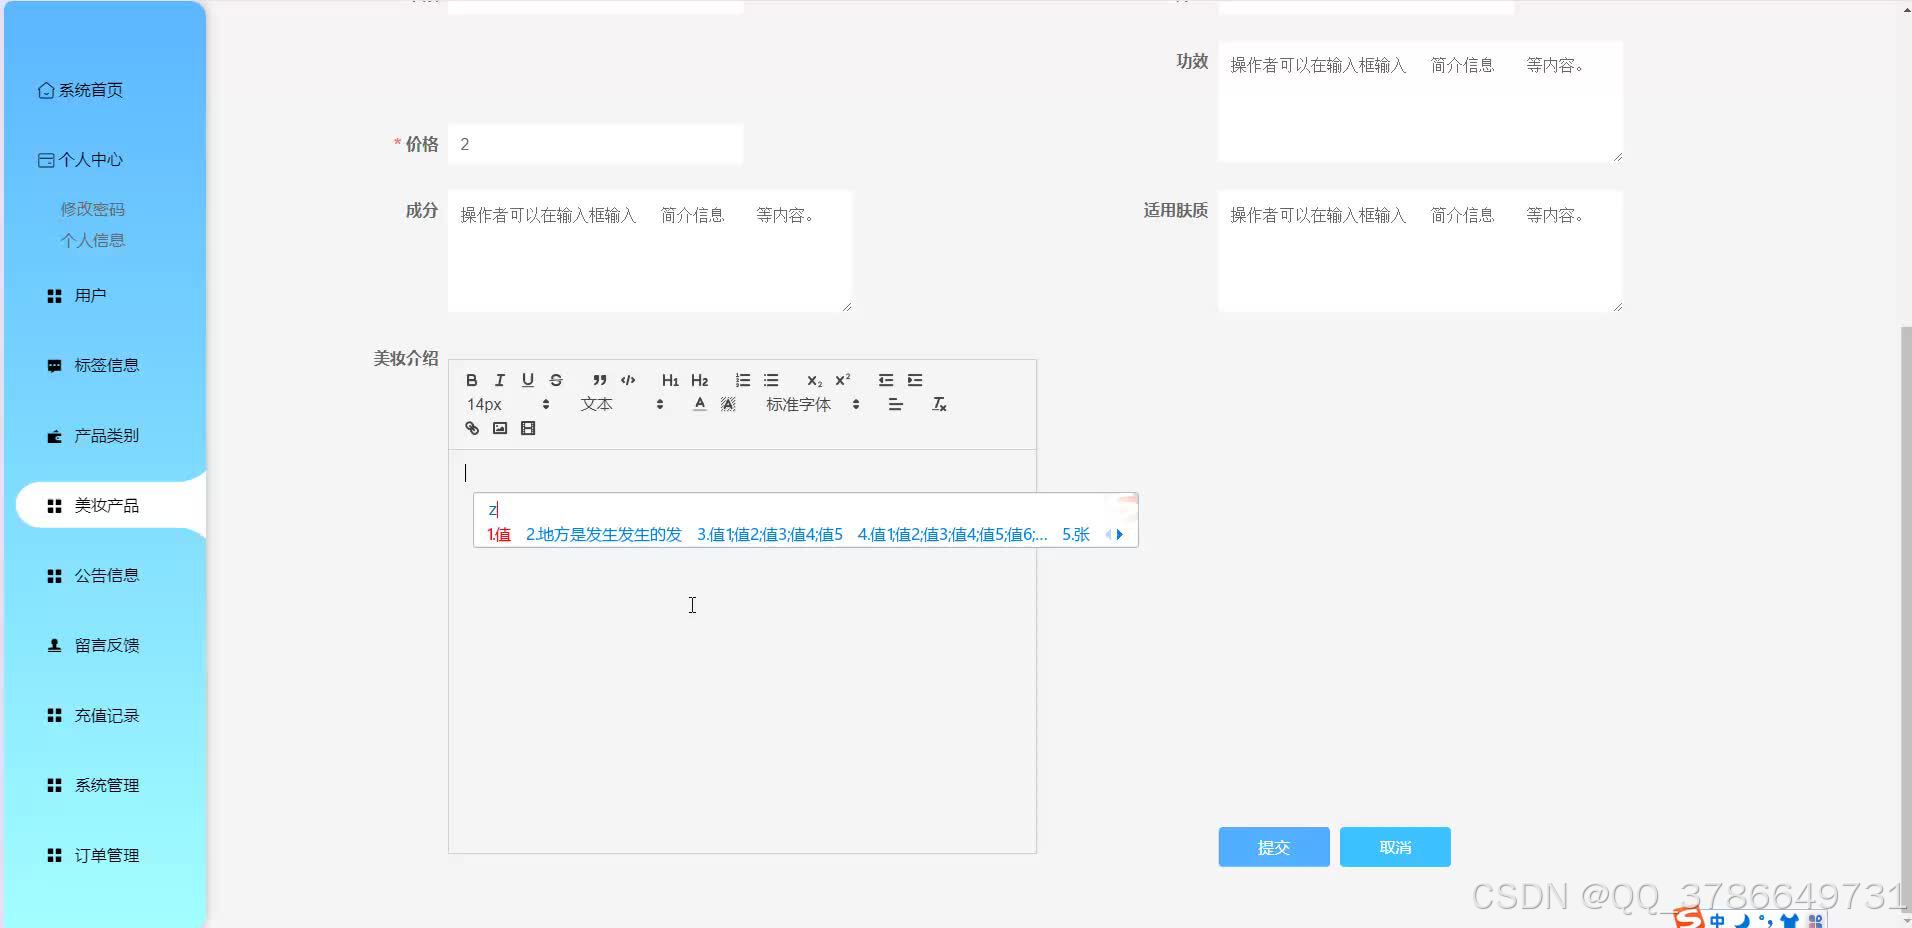Apply H1 heading with the heading icon
Screen dimensions: 1912x928
[670, 380]
